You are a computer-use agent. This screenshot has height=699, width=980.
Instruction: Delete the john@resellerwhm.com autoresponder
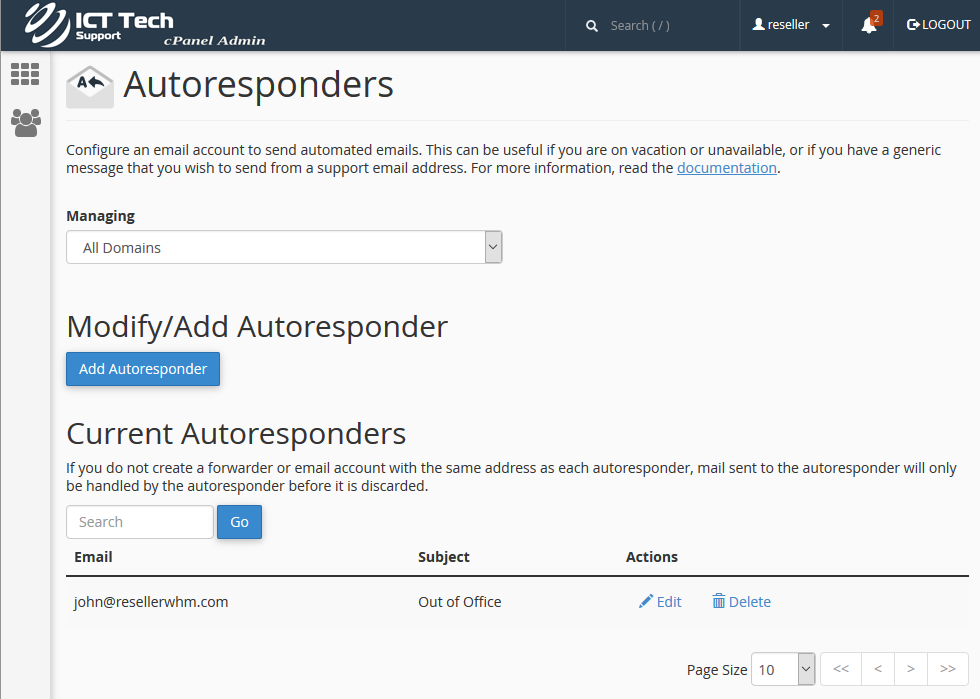pyautogui.click(x=741, y=602)
